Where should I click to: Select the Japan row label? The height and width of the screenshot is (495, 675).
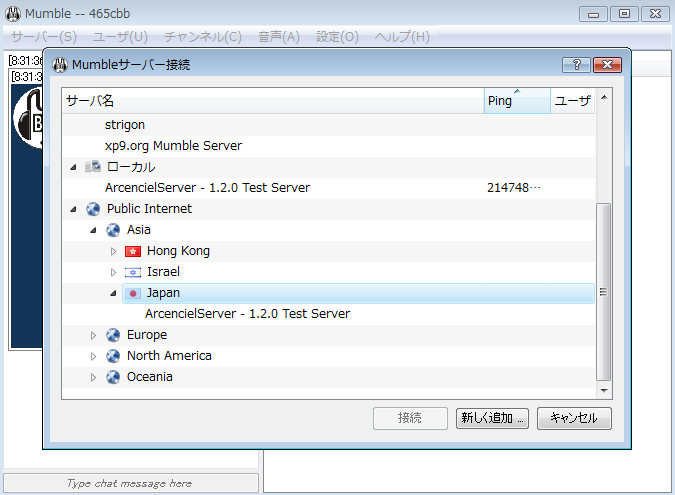[x=164, y=293]
